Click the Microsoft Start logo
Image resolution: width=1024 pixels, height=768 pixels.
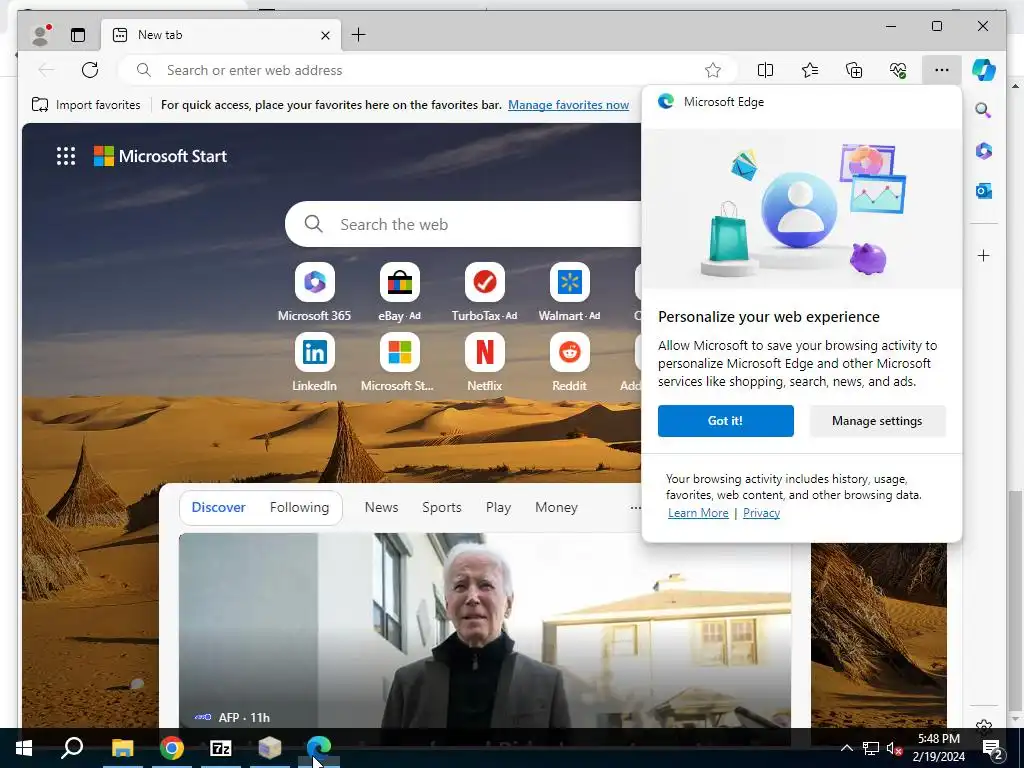(x=161, y=156)
